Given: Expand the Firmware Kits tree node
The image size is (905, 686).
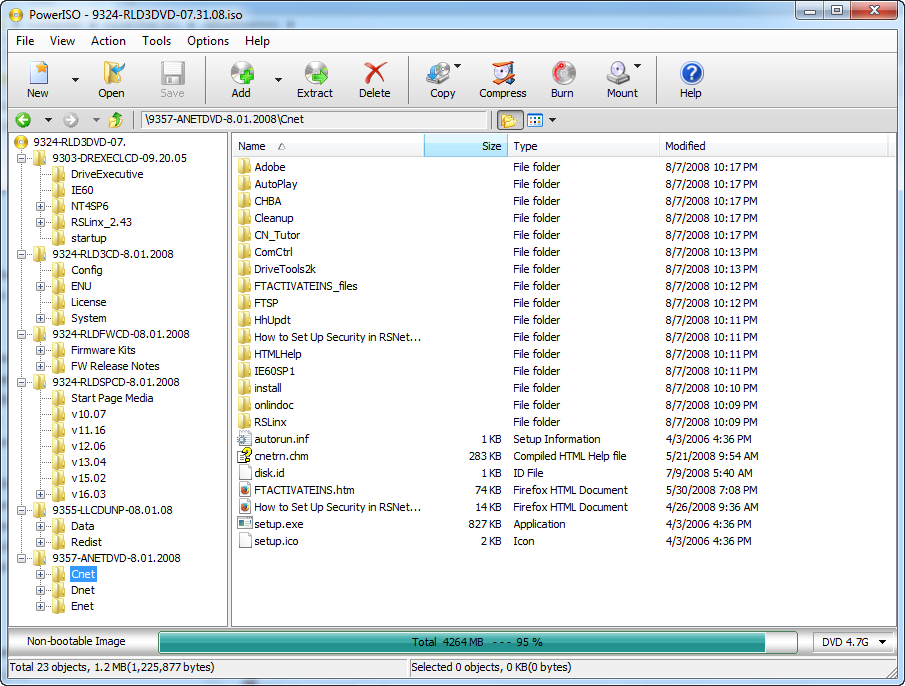Looking at the screenshot, I should click(40, 350).
